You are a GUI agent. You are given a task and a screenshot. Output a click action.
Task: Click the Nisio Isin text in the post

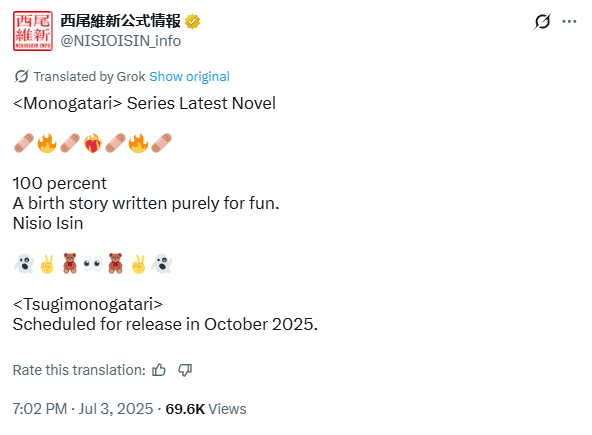tap(48, 223)
